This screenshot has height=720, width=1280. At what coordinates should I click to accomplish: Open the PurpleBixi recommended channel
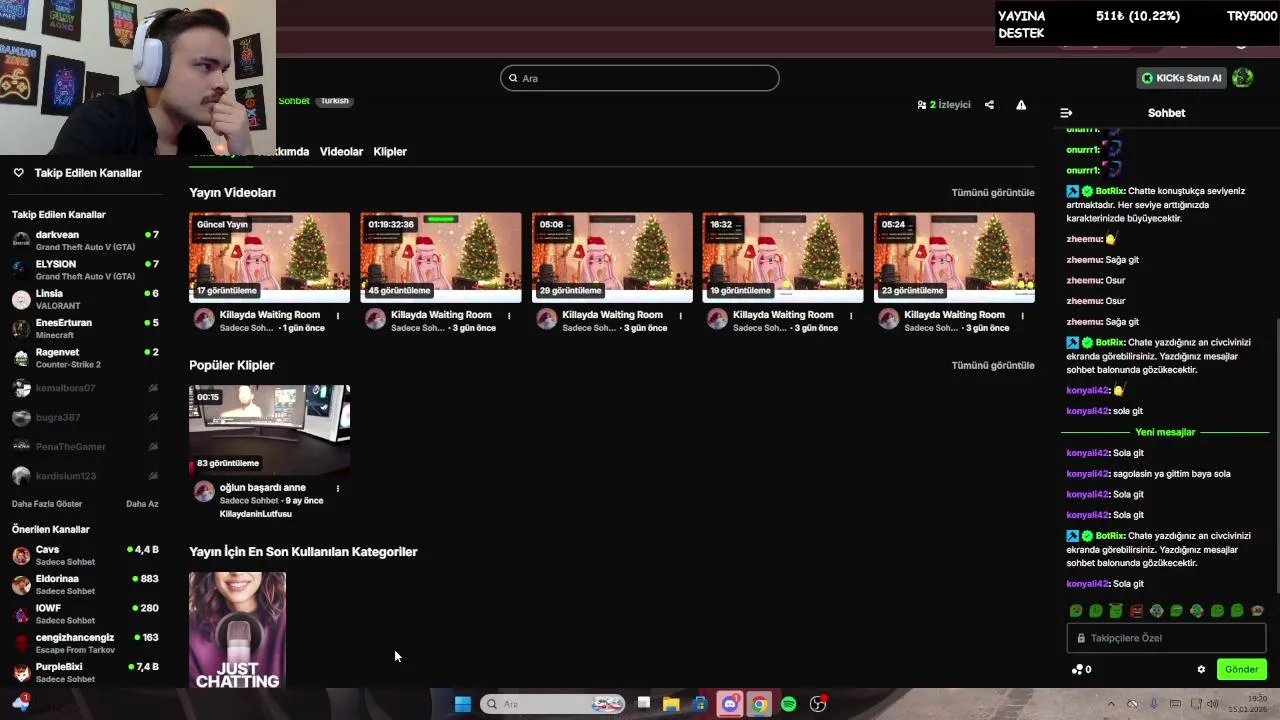coord(85,672)
